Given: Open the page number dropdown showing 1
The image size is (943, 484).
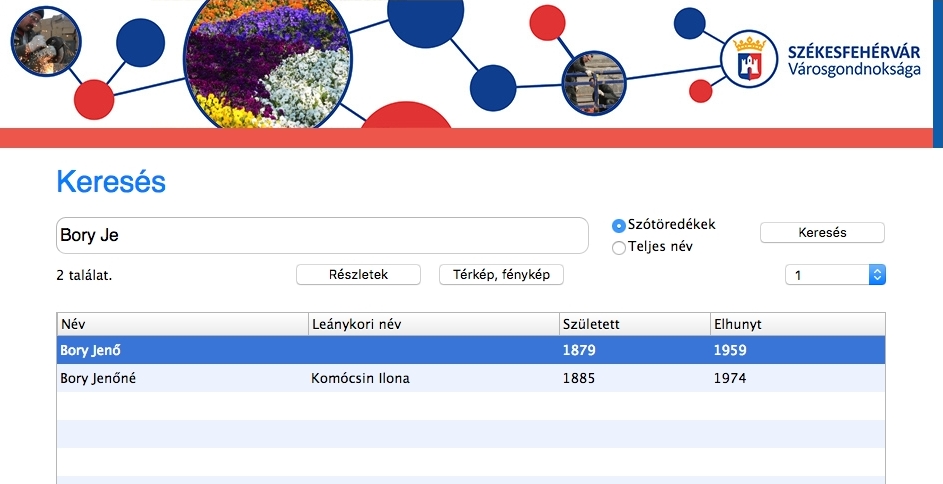Looking at the screenshot, I should (835, 275).
